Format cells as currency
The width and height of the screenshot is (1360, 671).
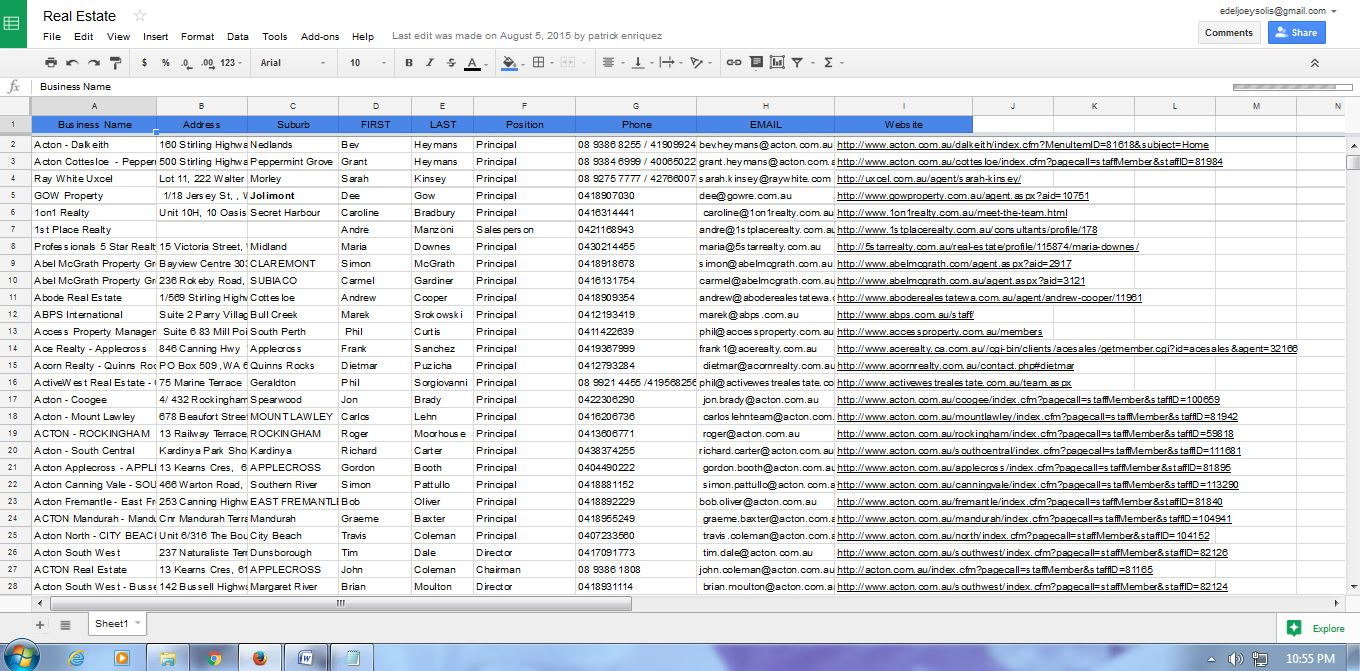click(145, 62)
